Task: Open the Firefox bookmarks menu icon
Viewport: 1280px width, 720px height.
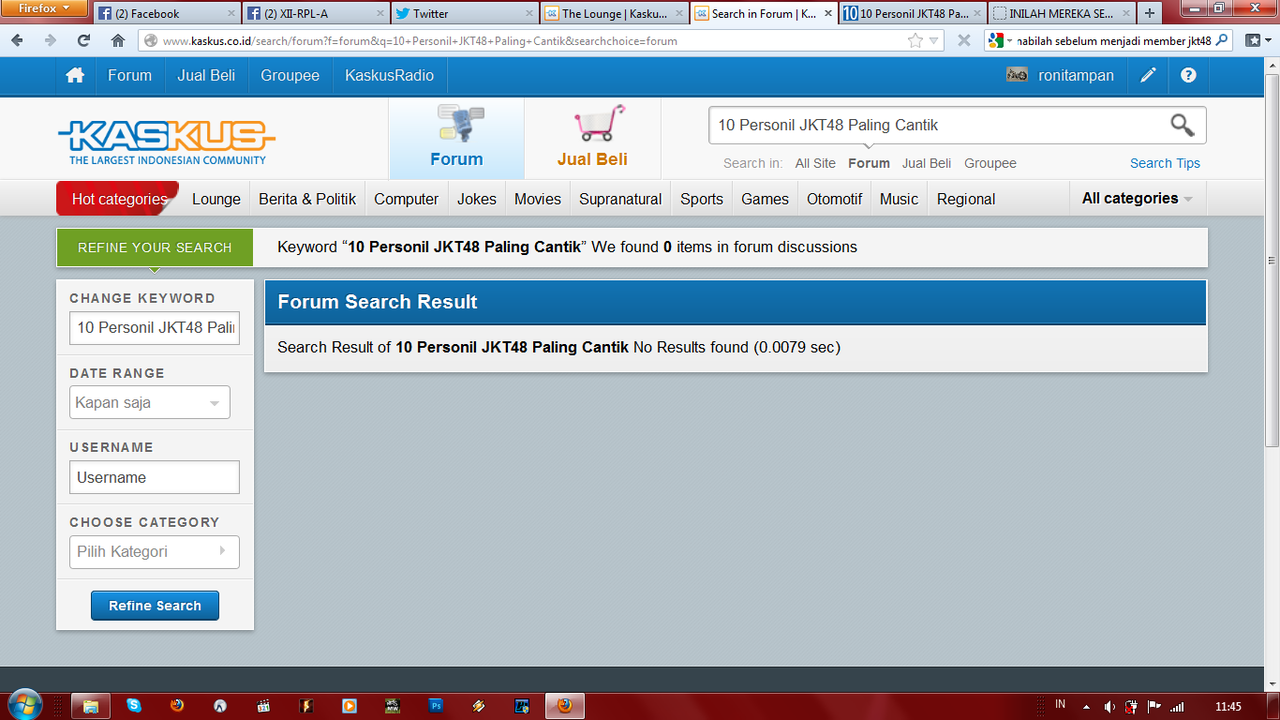Action: [x=1253, y=41]
